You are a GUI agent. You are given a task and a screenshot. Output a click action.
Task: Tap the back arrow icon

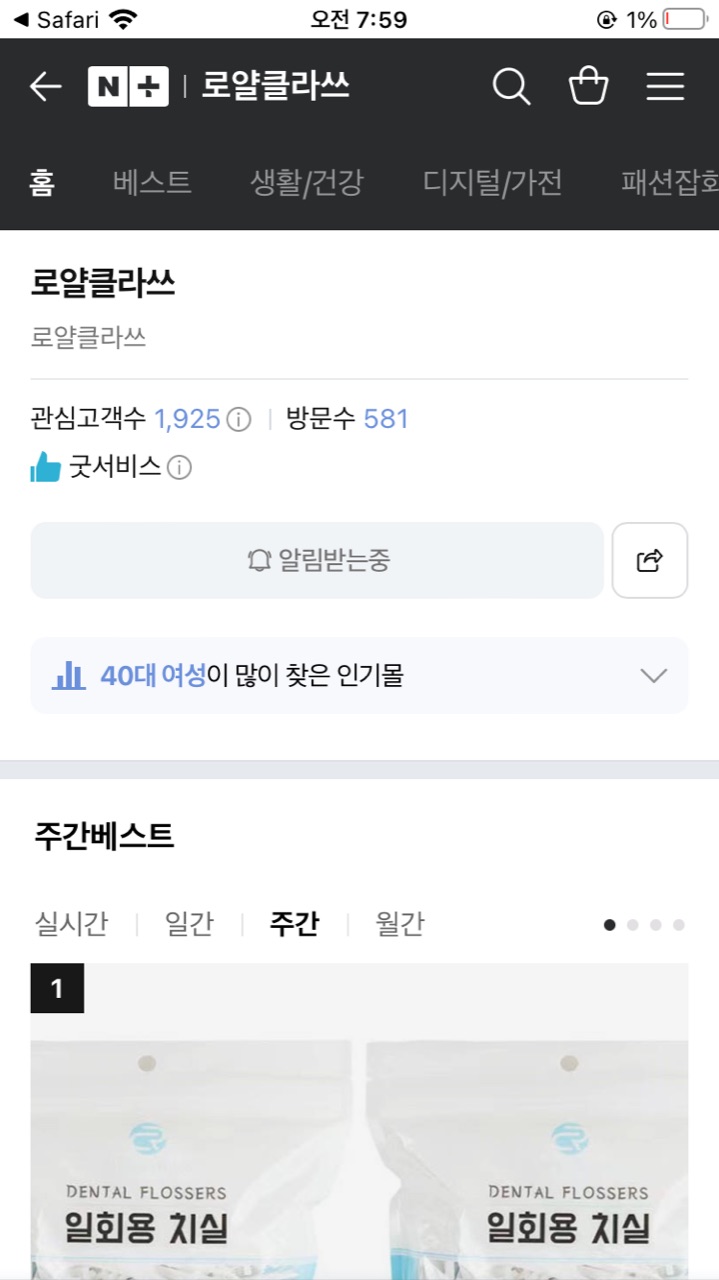45,87
